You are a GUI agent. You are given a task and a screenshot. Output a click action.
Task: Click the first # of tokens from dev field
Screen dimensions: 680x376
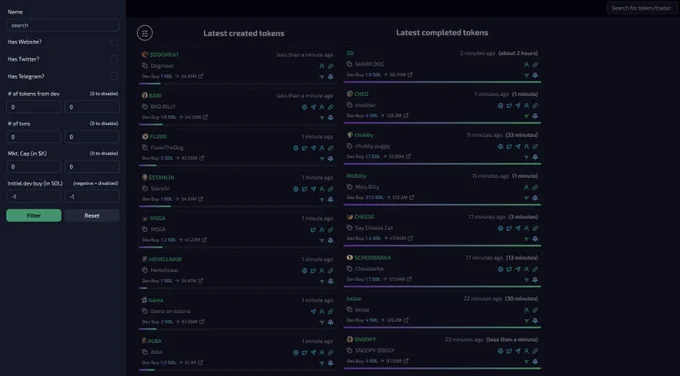pyautogui.click(x=34, y=107)
